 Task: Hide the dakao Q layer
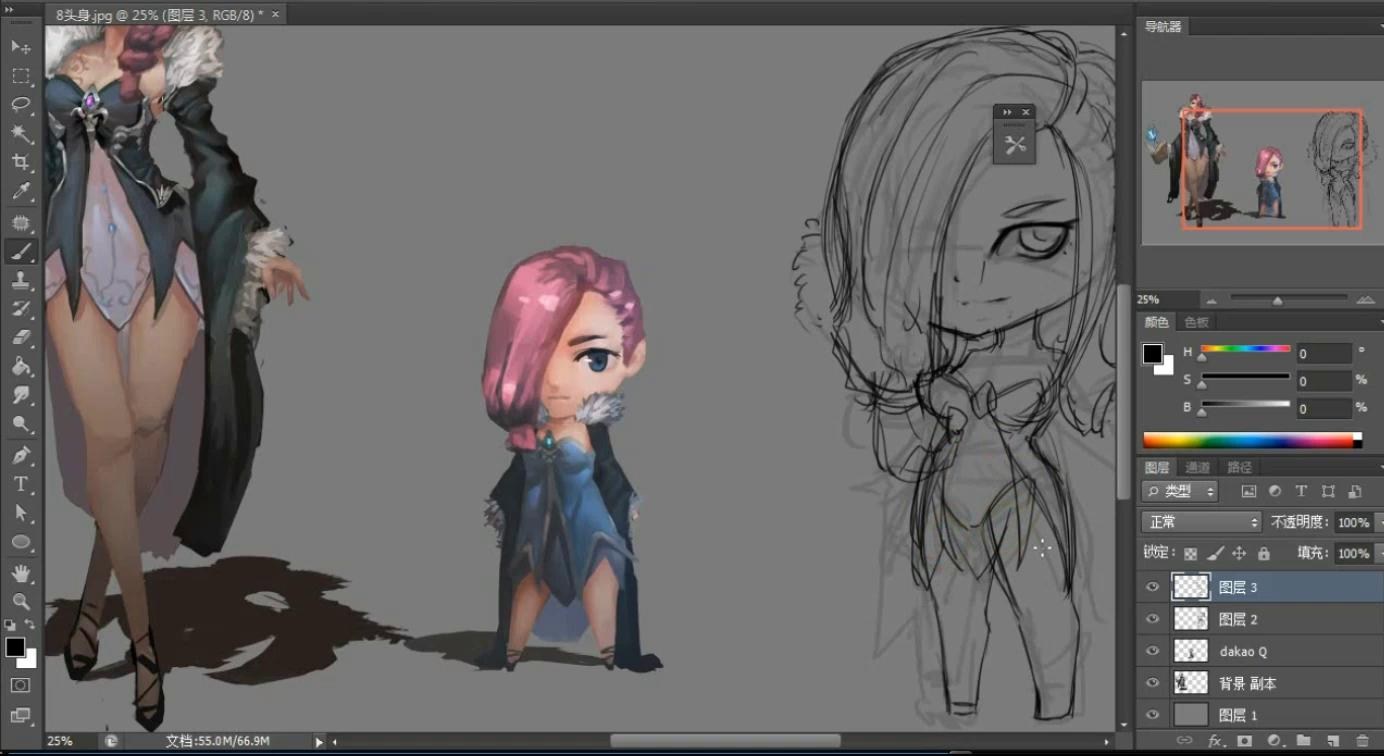[x=1153, y=651]
